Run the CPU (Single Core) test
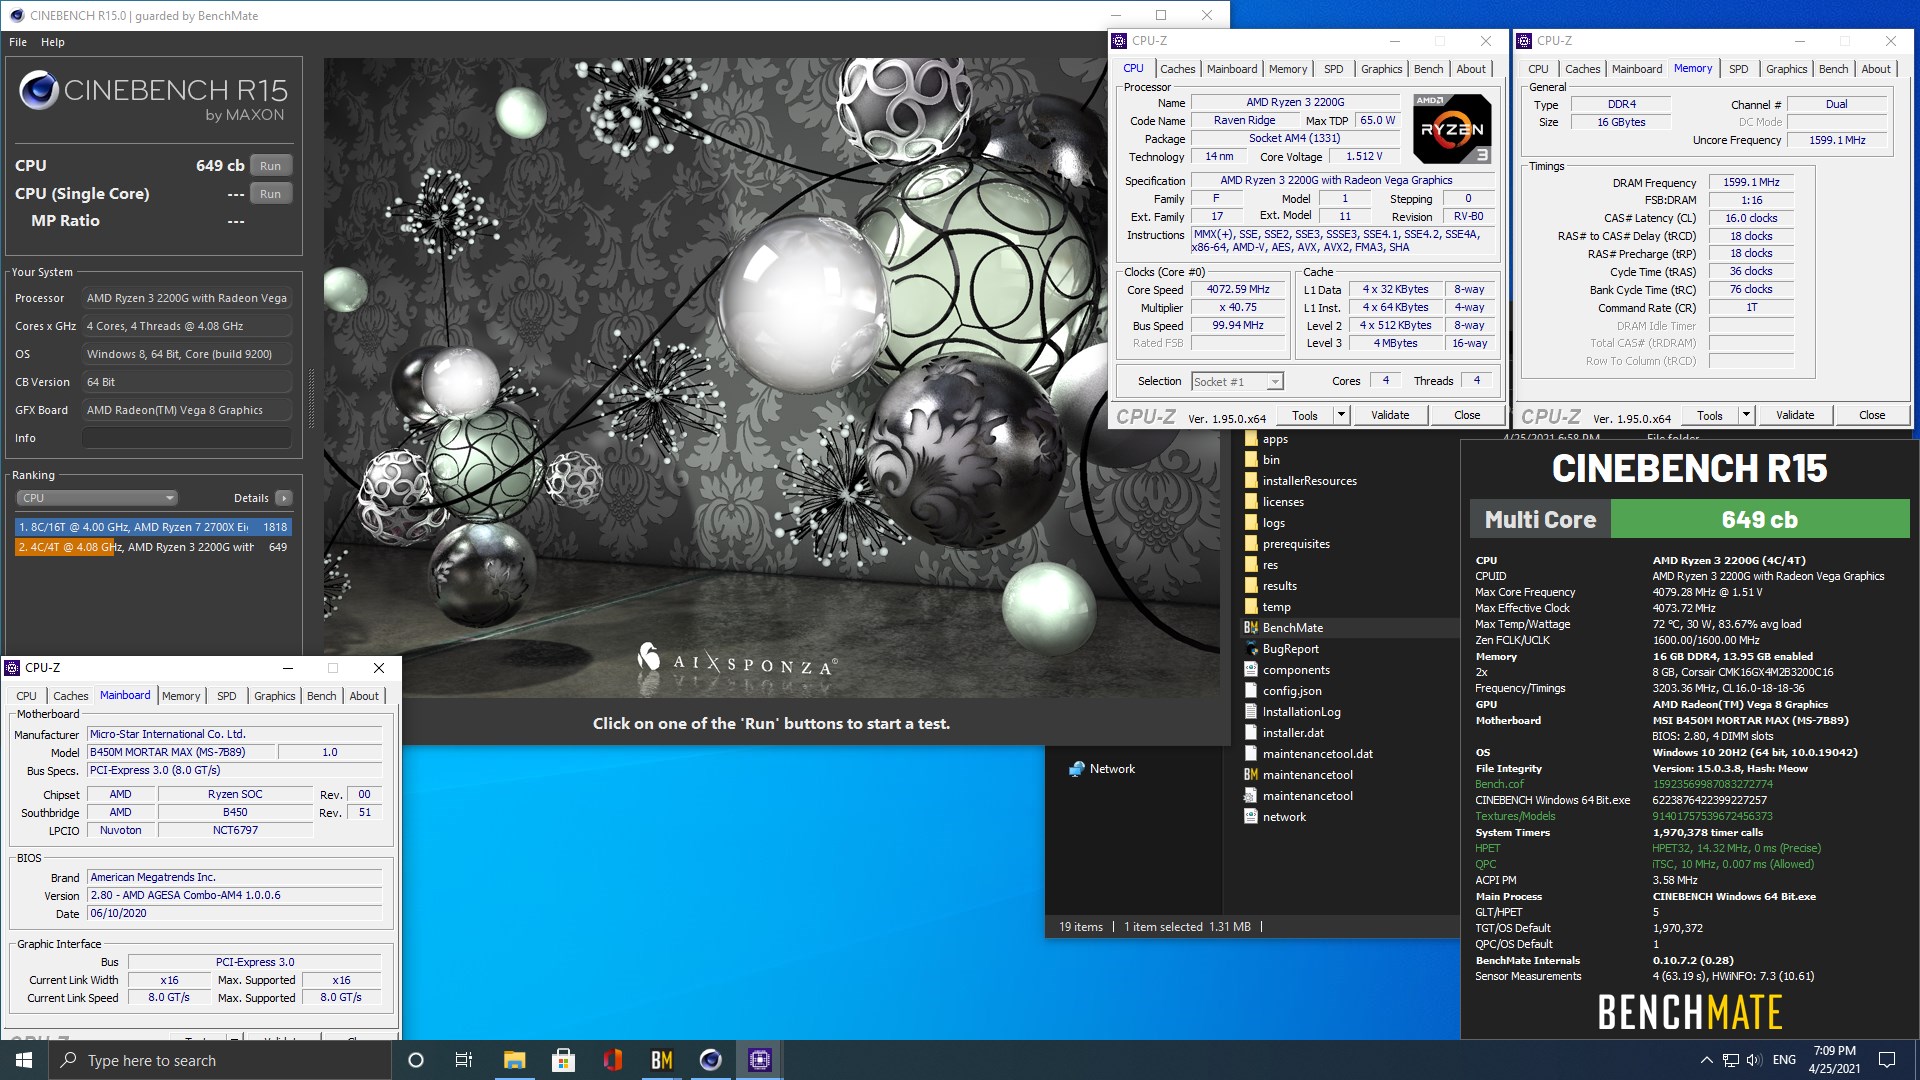1920x1080 pixels. (x=270, y=194)
